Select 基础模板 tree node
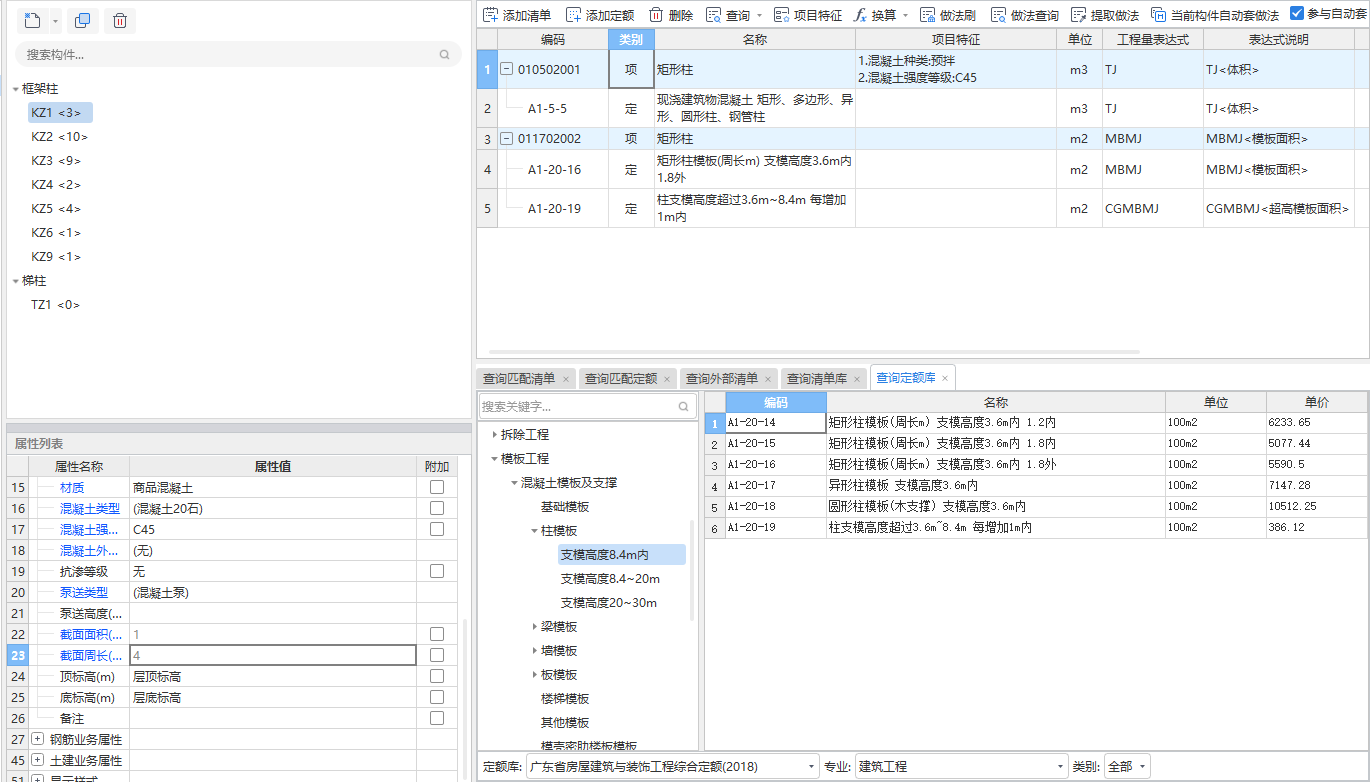Viewport: 1370px width, 782px height. click(565, 507)
